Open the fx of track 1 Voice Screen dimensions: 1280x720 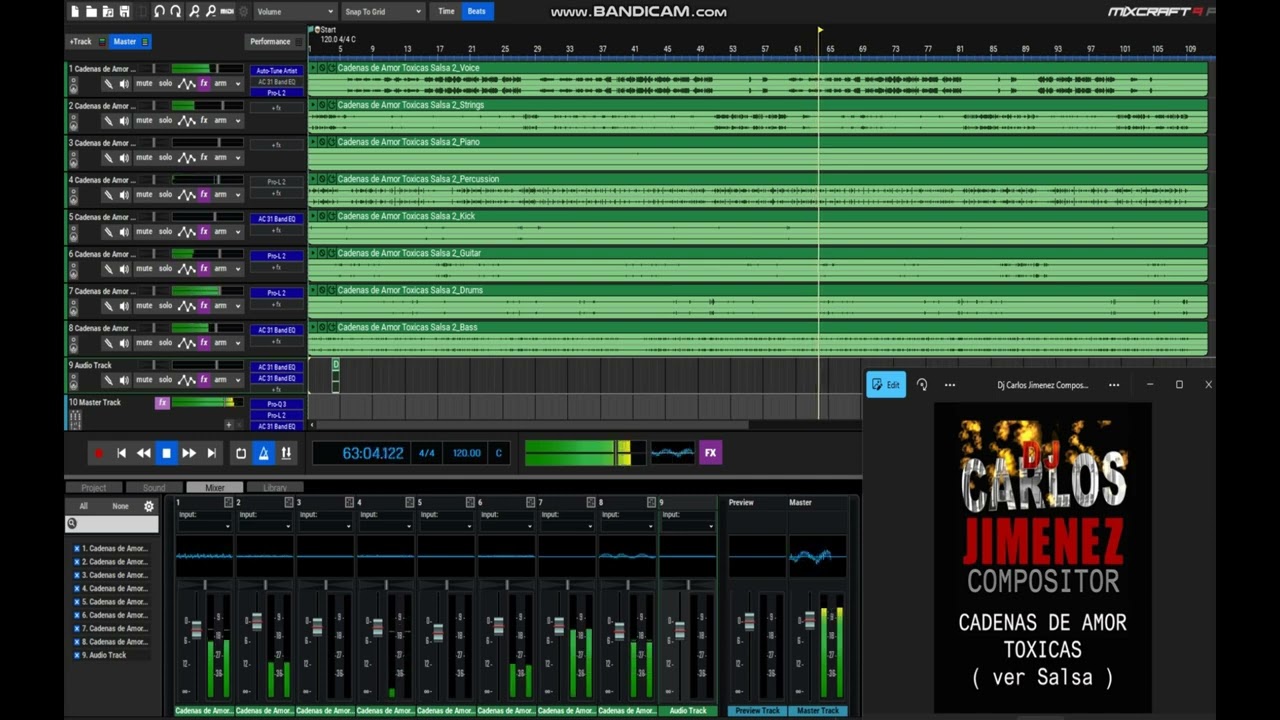point(204,84)
